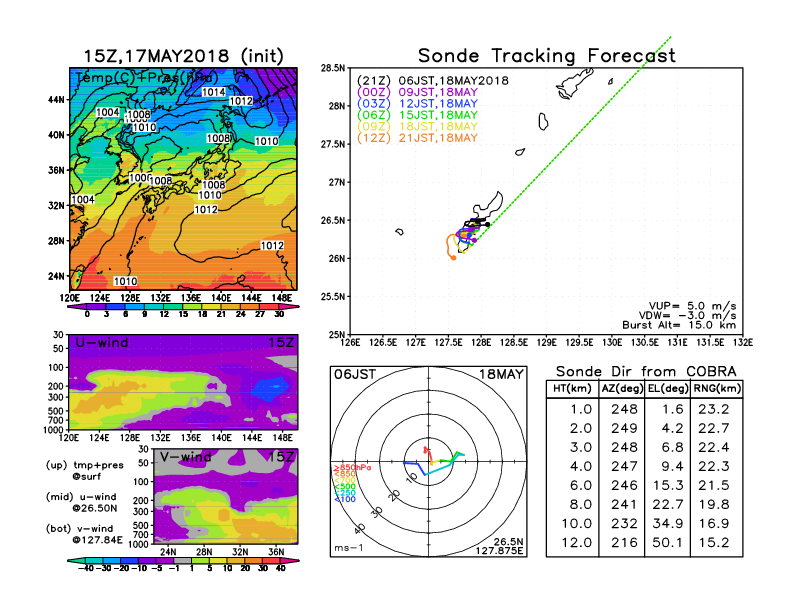Click the green dashed COBRA direction line

coord(573,138)
